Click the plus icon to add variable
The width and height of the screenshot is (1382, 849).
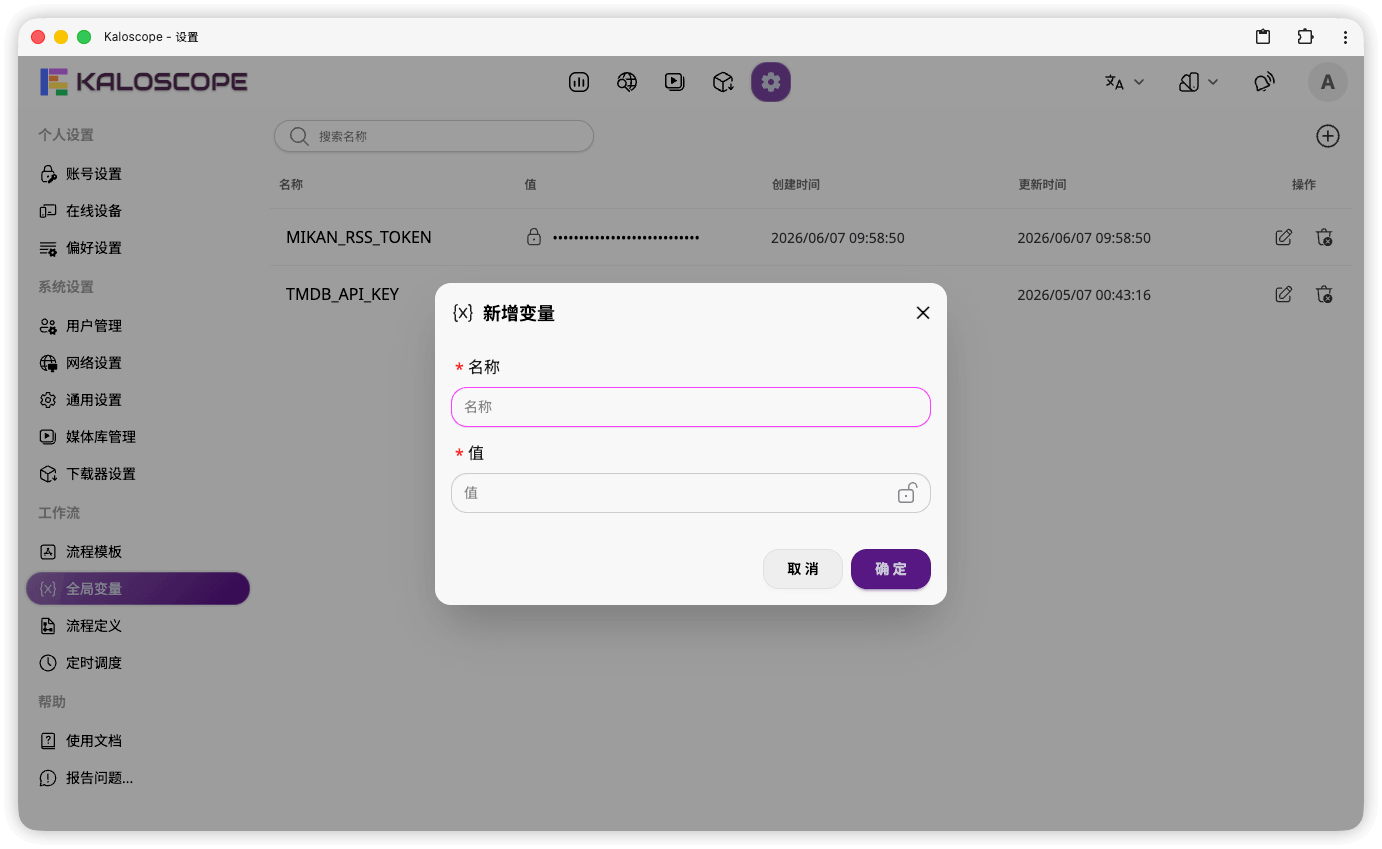pyautogui.click(x=1328, y=137)
